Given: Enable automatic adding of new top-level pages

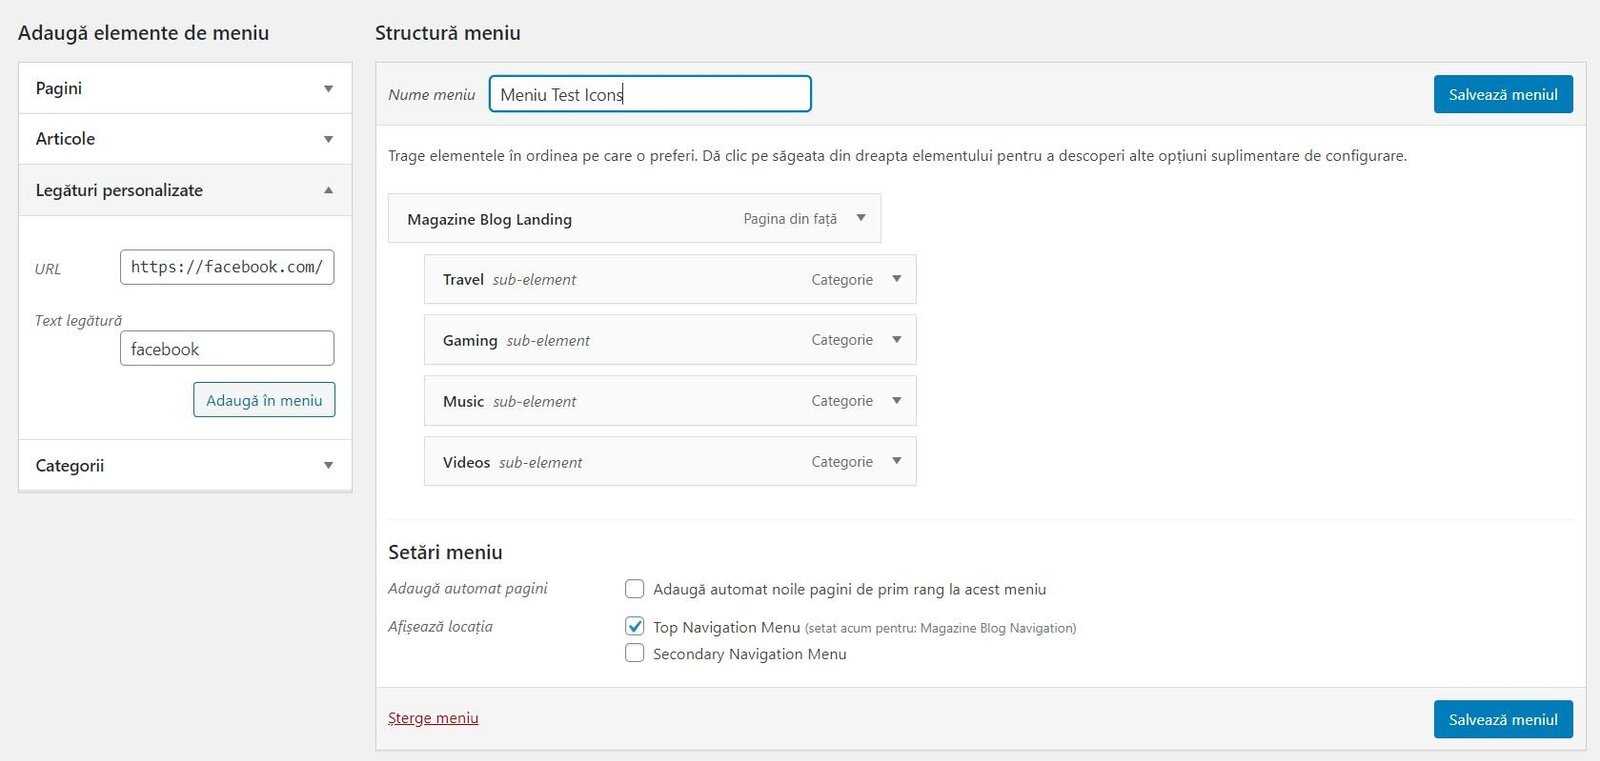Looking at the screenshot, I should tap(634, 589).
